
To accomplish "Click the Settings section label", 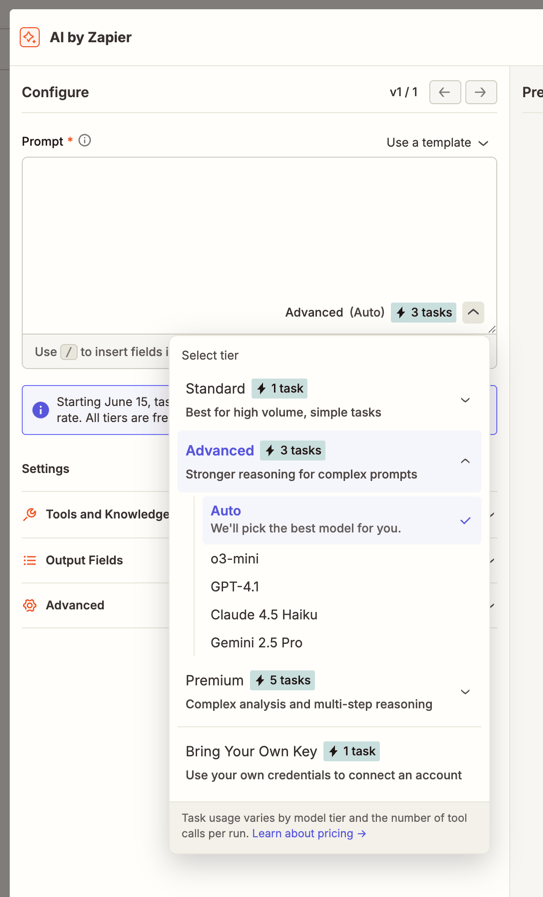I will [x=46, y=469].
